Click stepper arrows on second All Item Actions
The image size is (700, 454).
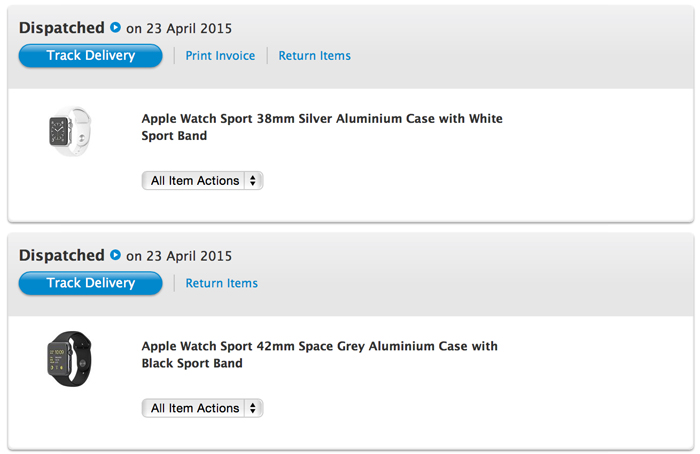pyautogui.click(x=253, y=408)
